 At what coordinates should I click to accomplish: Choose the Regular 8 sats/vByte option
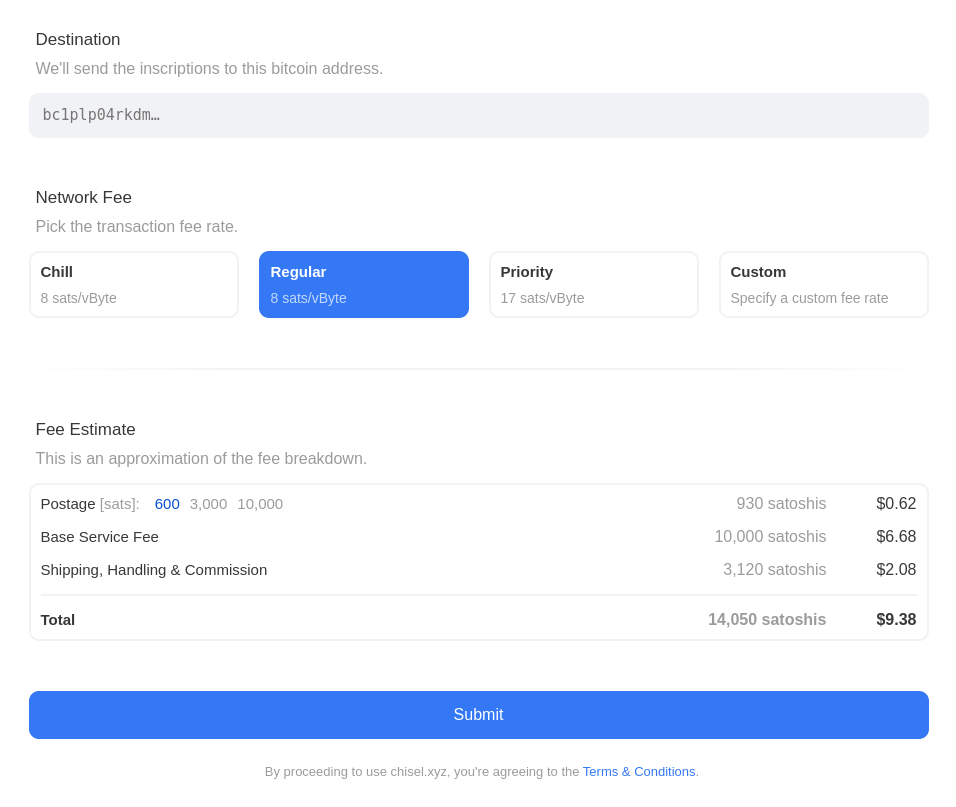[364, 285]
